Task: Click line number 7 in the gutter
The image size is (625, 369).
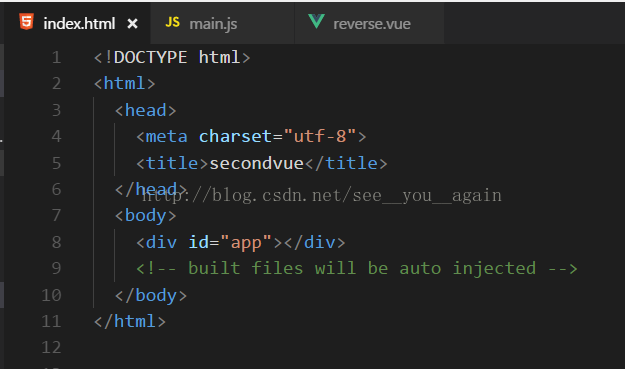Action: pyautogui.click(x=56, y=216)
